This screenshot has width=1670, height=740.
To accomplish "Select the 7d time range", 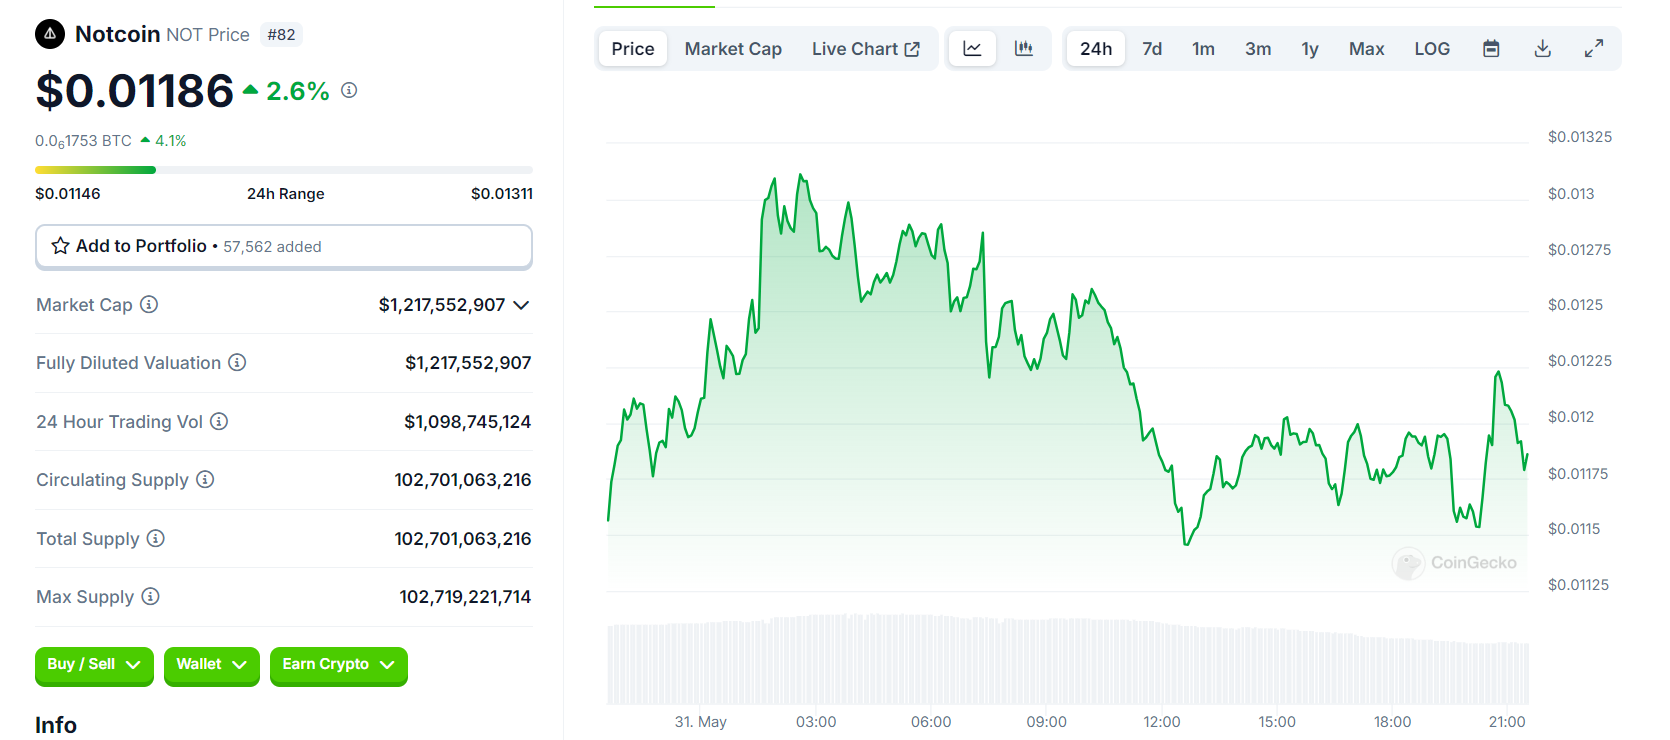I will pyautogui.click(x=1152, y=49).
